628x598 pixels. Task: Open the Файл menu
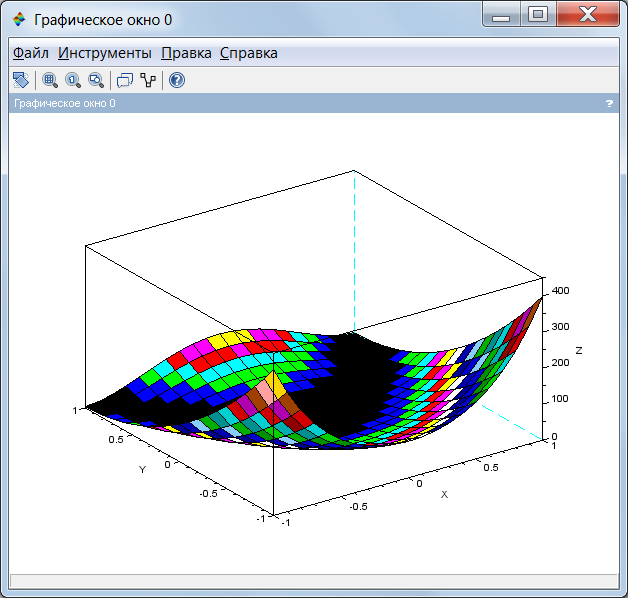[x=30, y=53]
